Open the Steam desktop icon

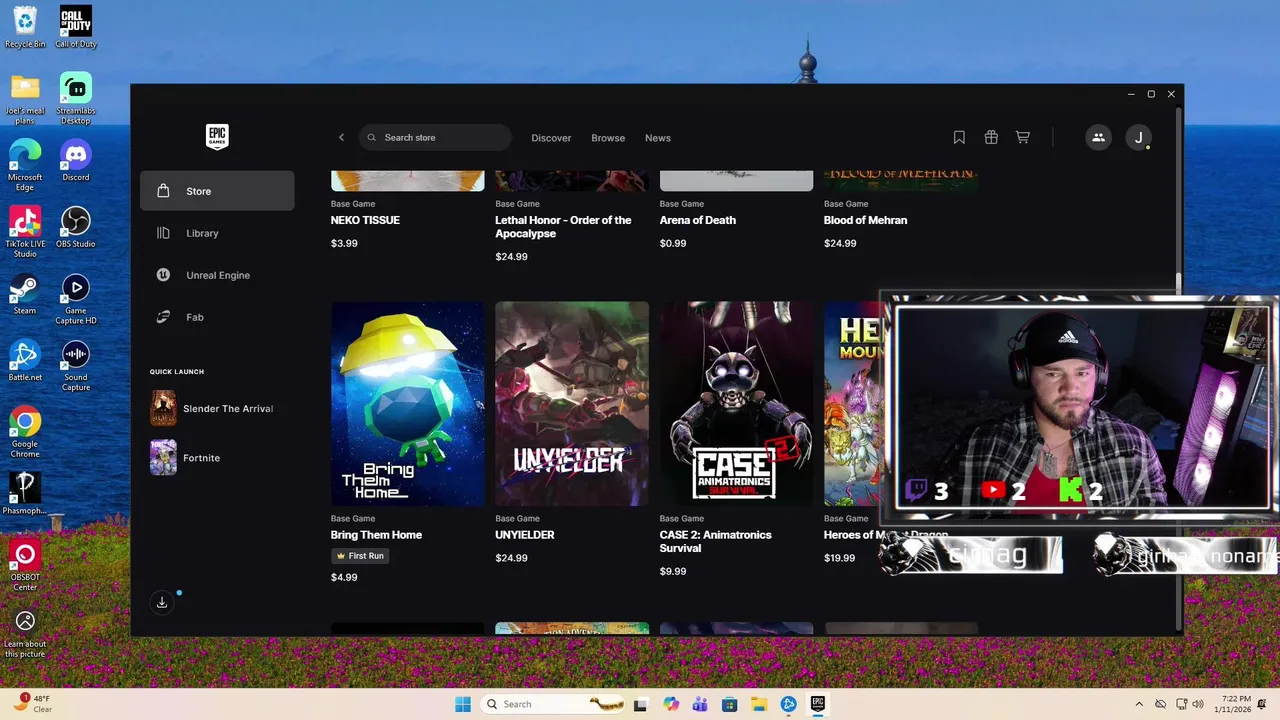coord(25,294)
